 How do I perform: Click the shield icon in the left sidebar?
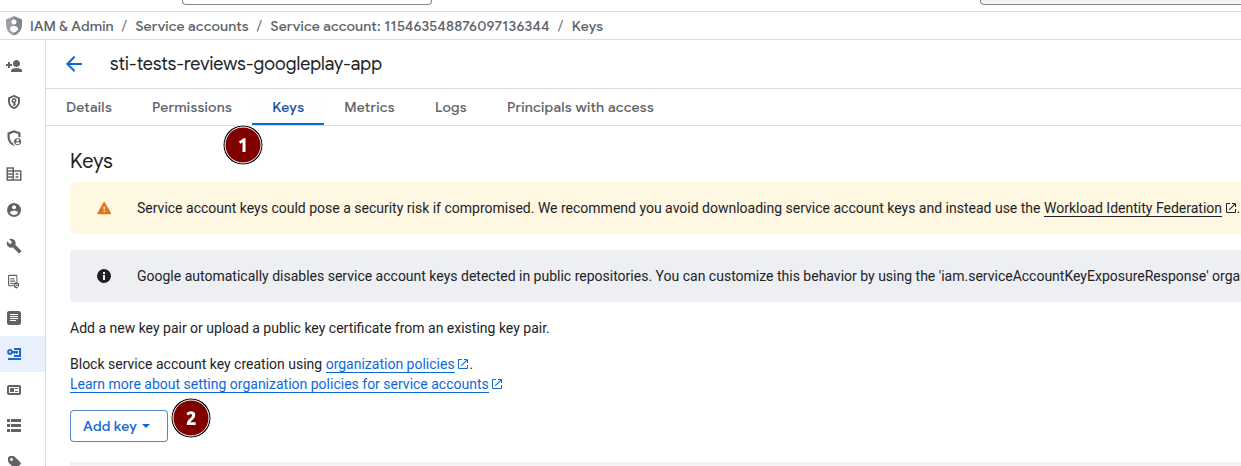coord(14,102)
